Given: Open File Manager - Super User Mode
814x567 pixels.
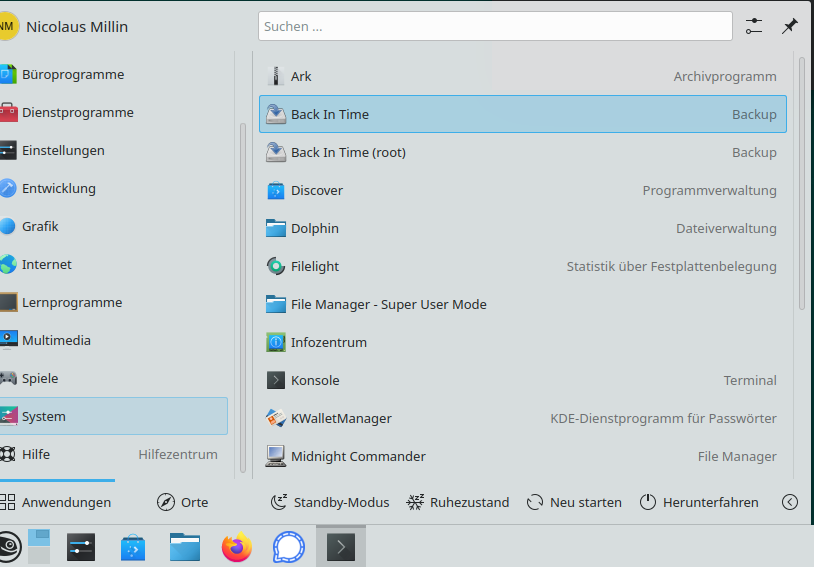Looking at the screenshot, I should click(x=522, y=304).
